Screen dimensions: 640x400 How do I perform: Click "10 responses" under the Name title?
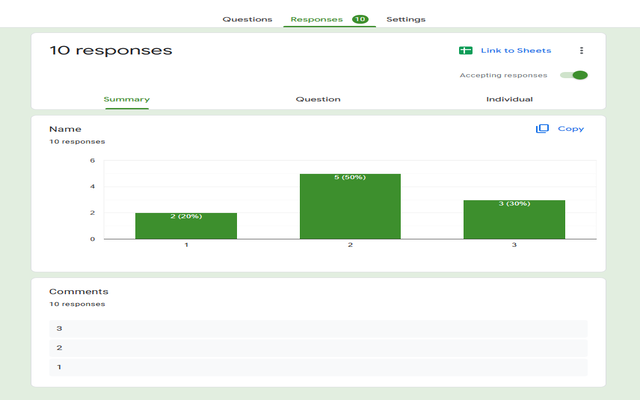[77, 142]
